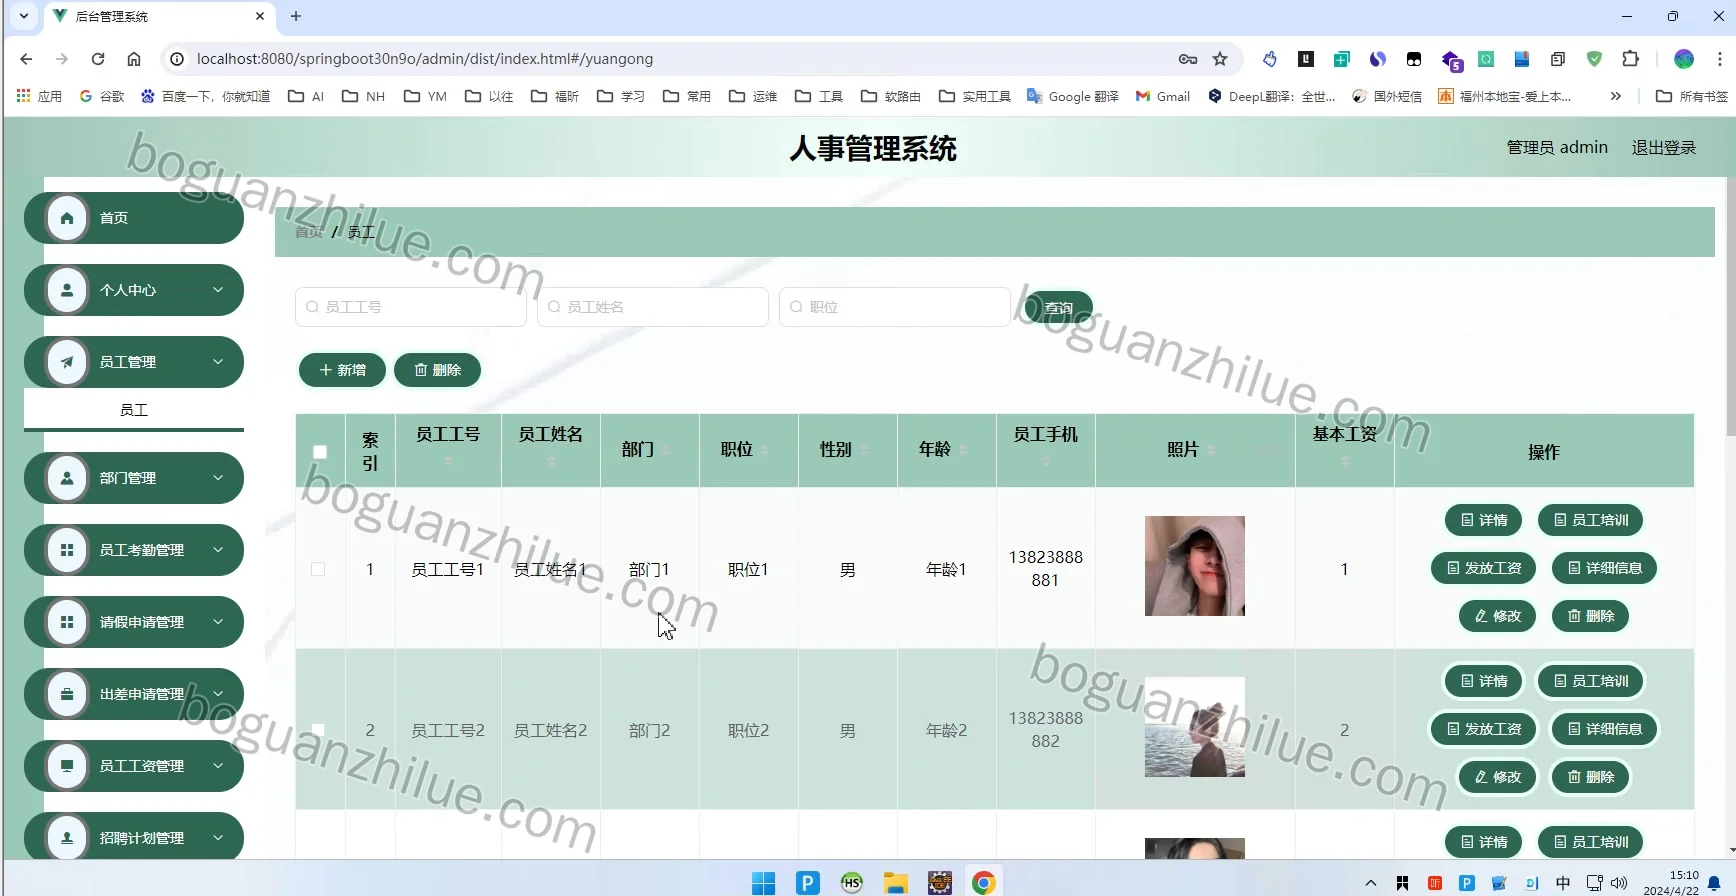Click the user icon beside 部门管理
The width and height of the screenshot is (1736, 896).
67,478
